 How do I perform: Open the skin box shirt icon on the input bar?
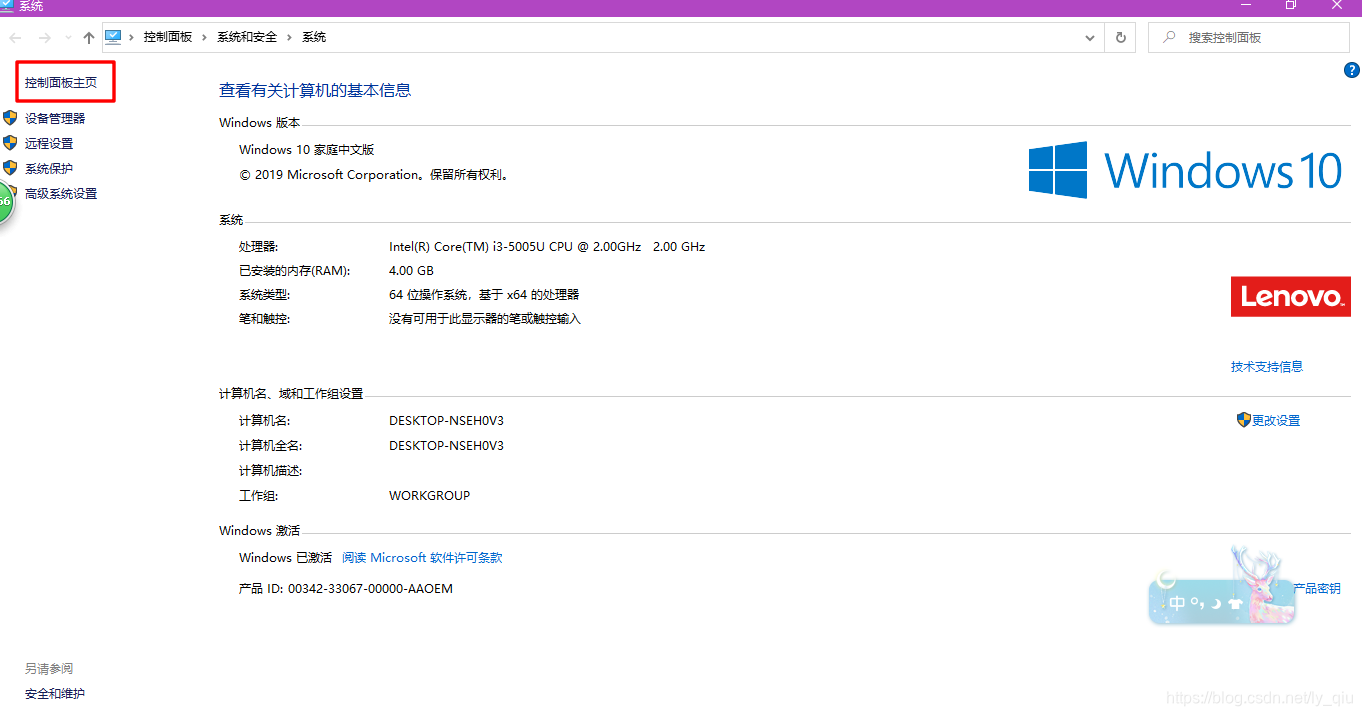pos(1236,604)
